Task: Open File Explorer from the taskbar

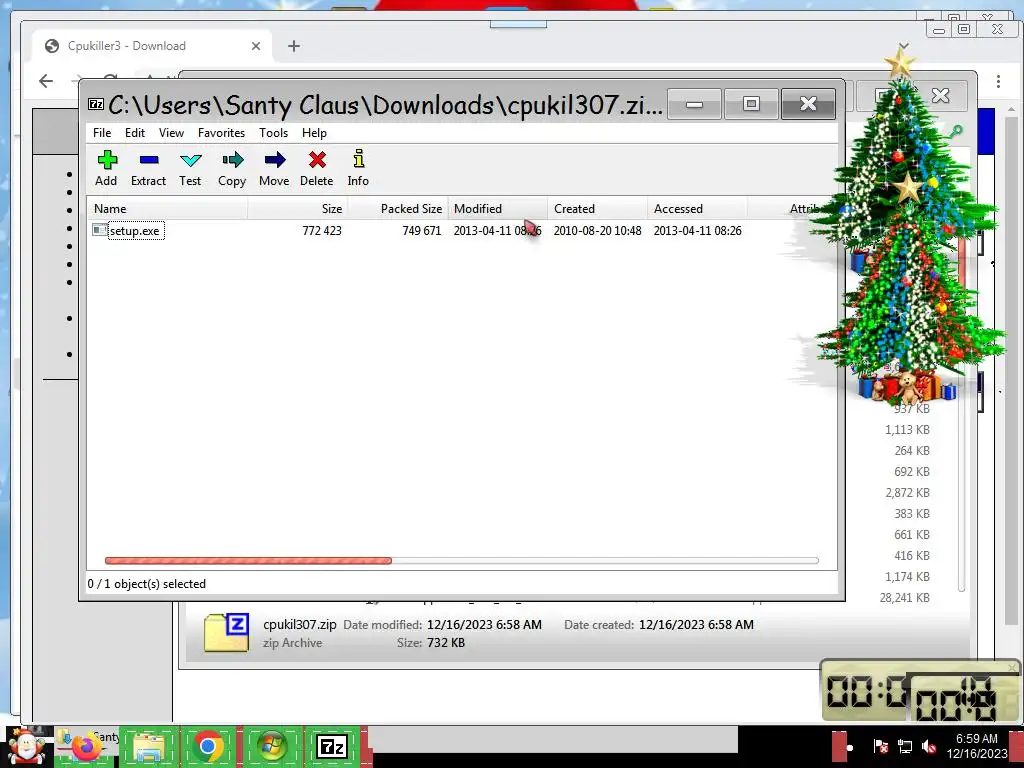Action: coord(149,746)
